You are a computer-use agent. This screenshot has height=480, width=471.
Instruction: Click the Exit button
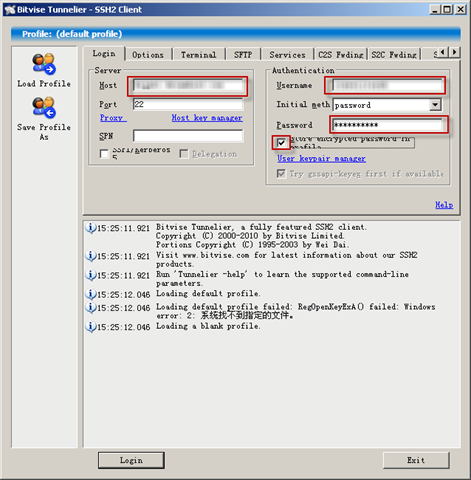click(x=416, y=460)
